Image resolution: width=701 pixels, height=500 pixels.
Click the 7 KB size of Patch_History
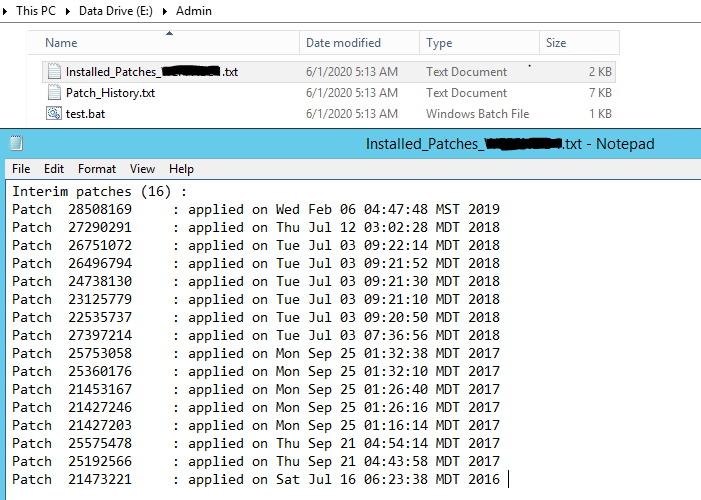click(x=600, y=93)
